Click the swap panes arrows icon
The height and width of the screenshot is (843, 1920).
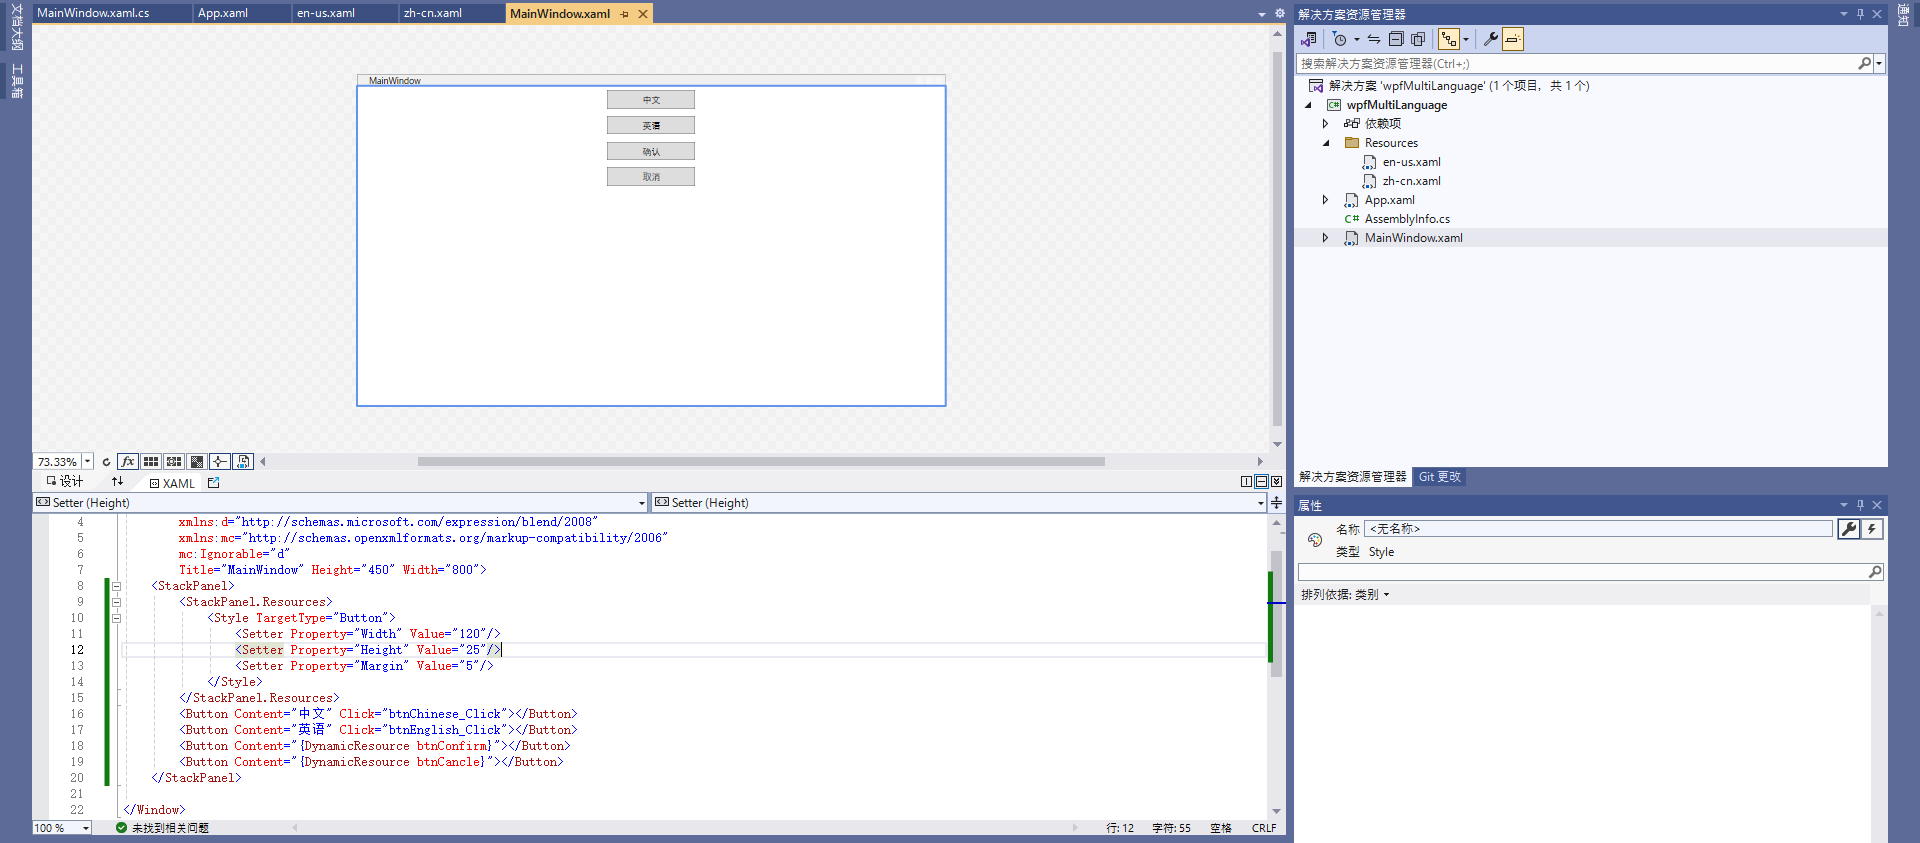[x=117, y=482]
